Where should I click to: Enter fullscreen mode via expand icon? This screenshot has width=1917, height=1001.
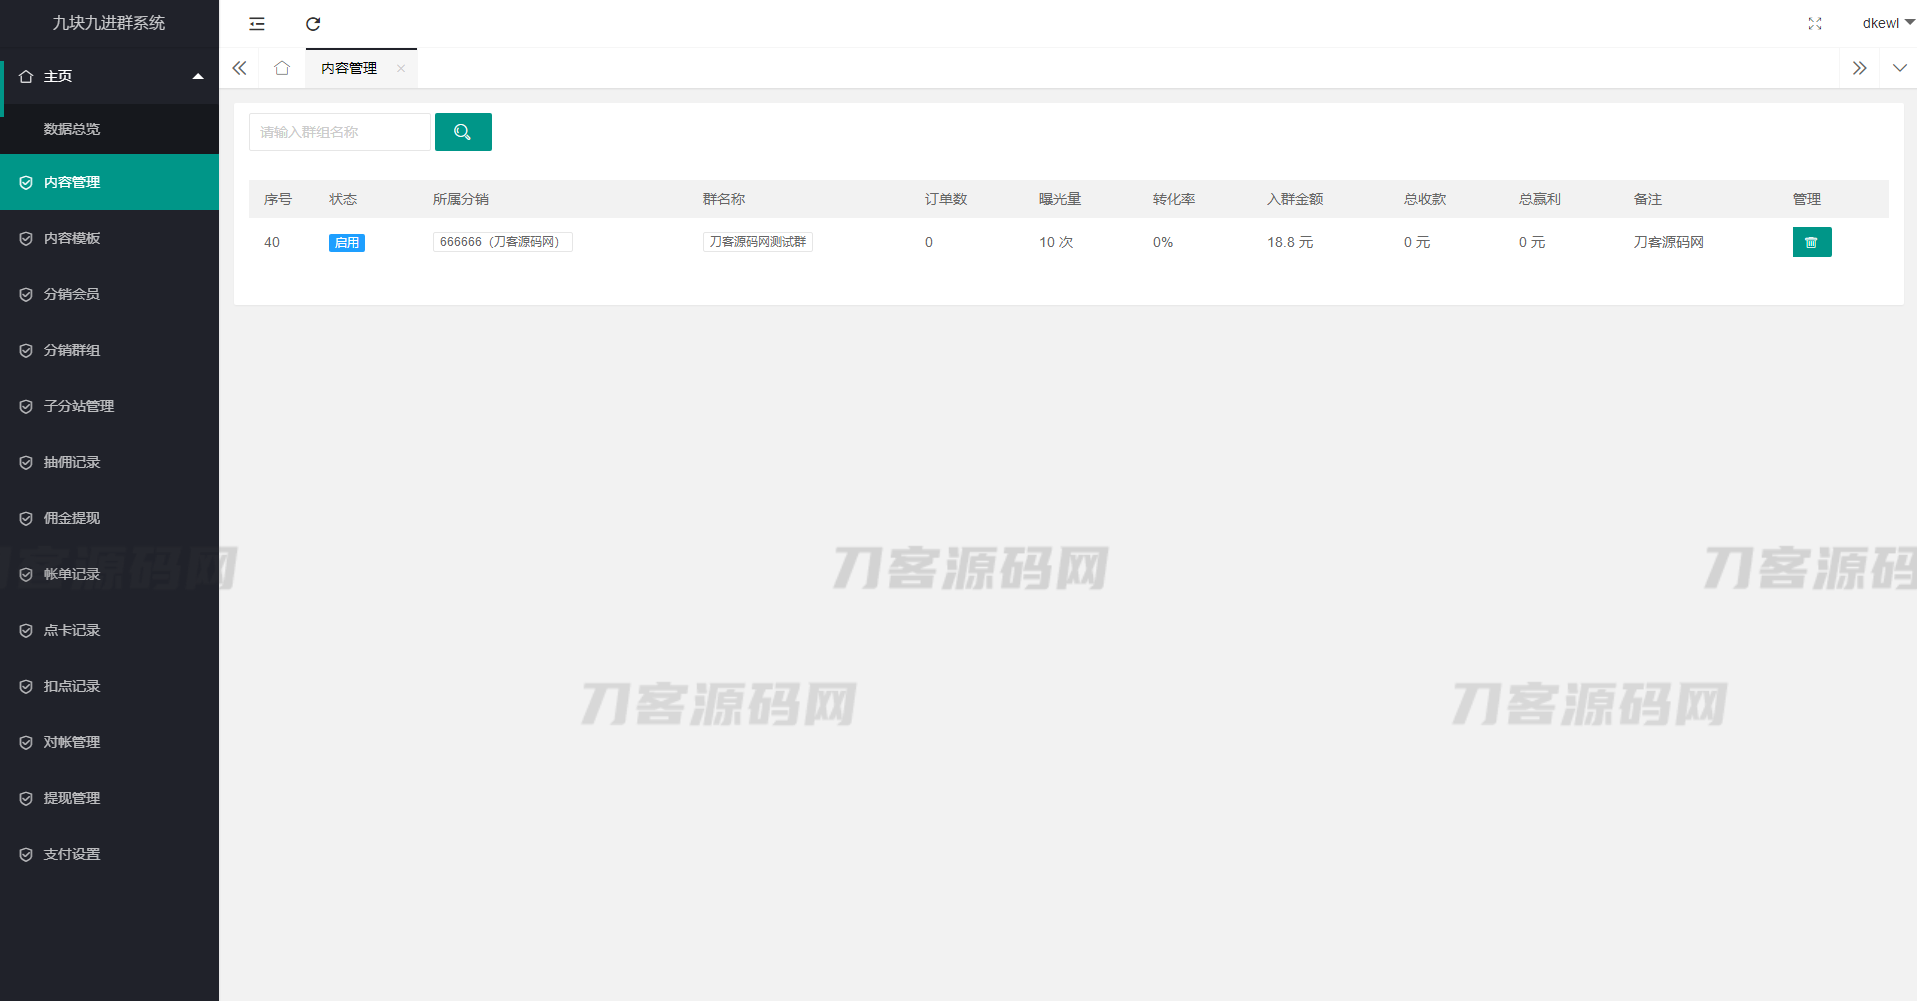tap(1814, 24)
